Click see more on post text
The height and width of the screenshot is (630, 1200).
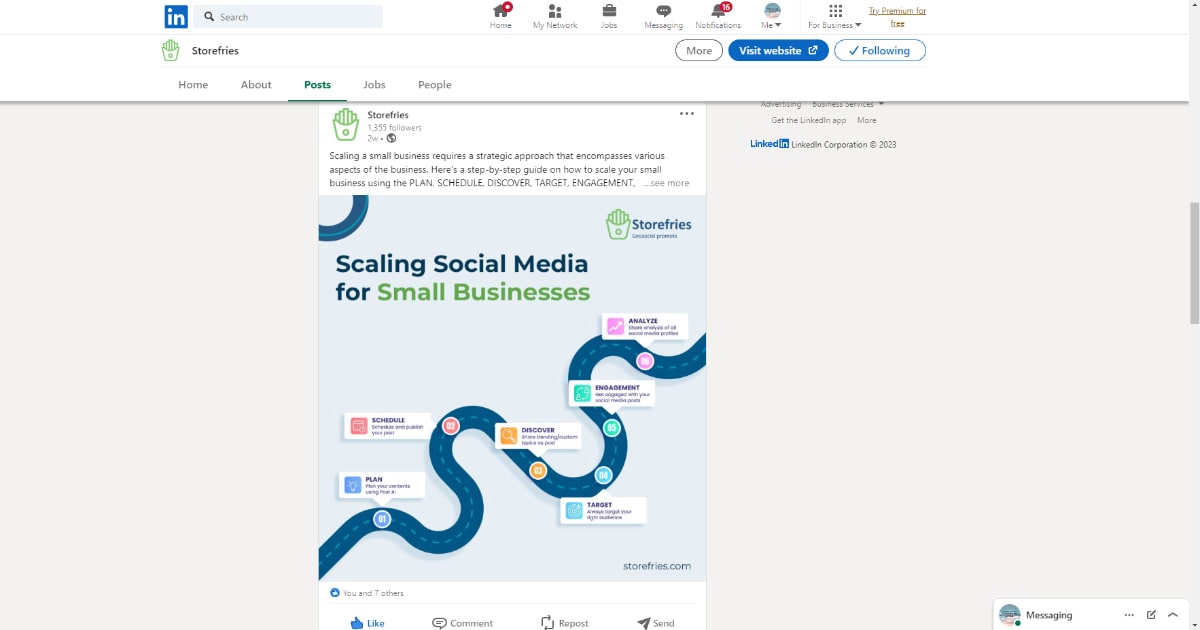pyautogui.click(x=666, y=183)
